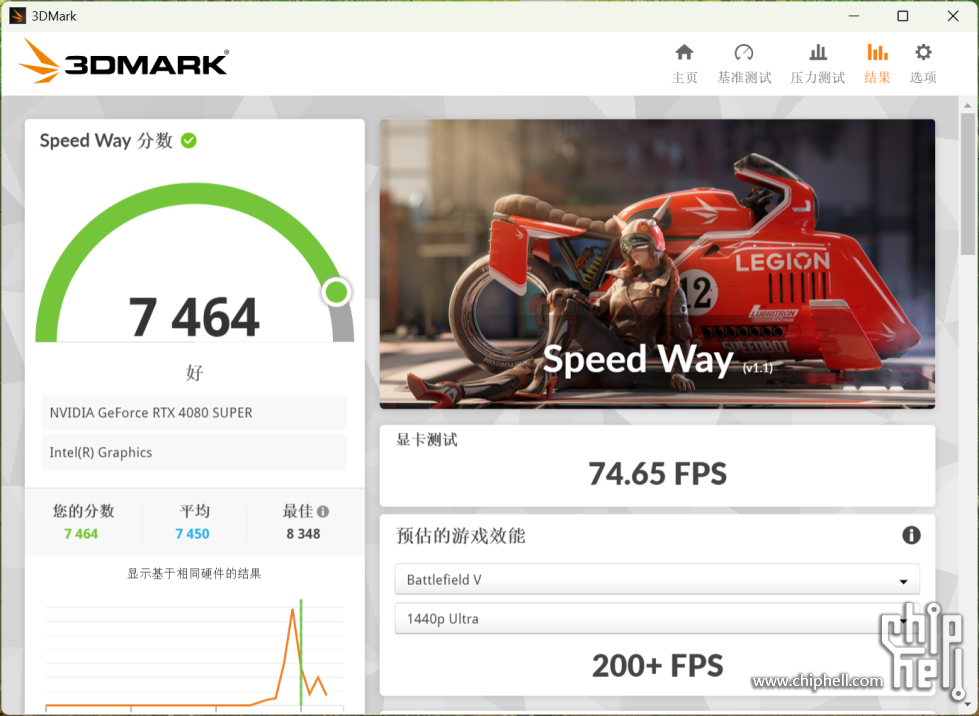Click the 3DMark app icon in title bar

17,16
